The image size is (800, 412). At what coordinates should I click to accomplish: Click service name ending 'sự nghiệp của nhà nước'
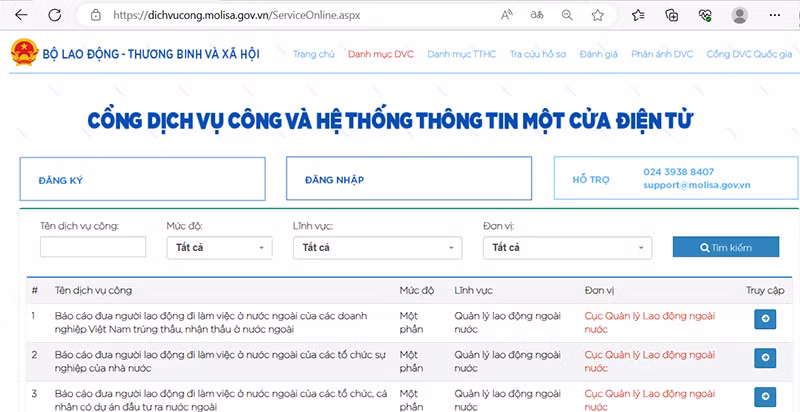tap(220, 361)
